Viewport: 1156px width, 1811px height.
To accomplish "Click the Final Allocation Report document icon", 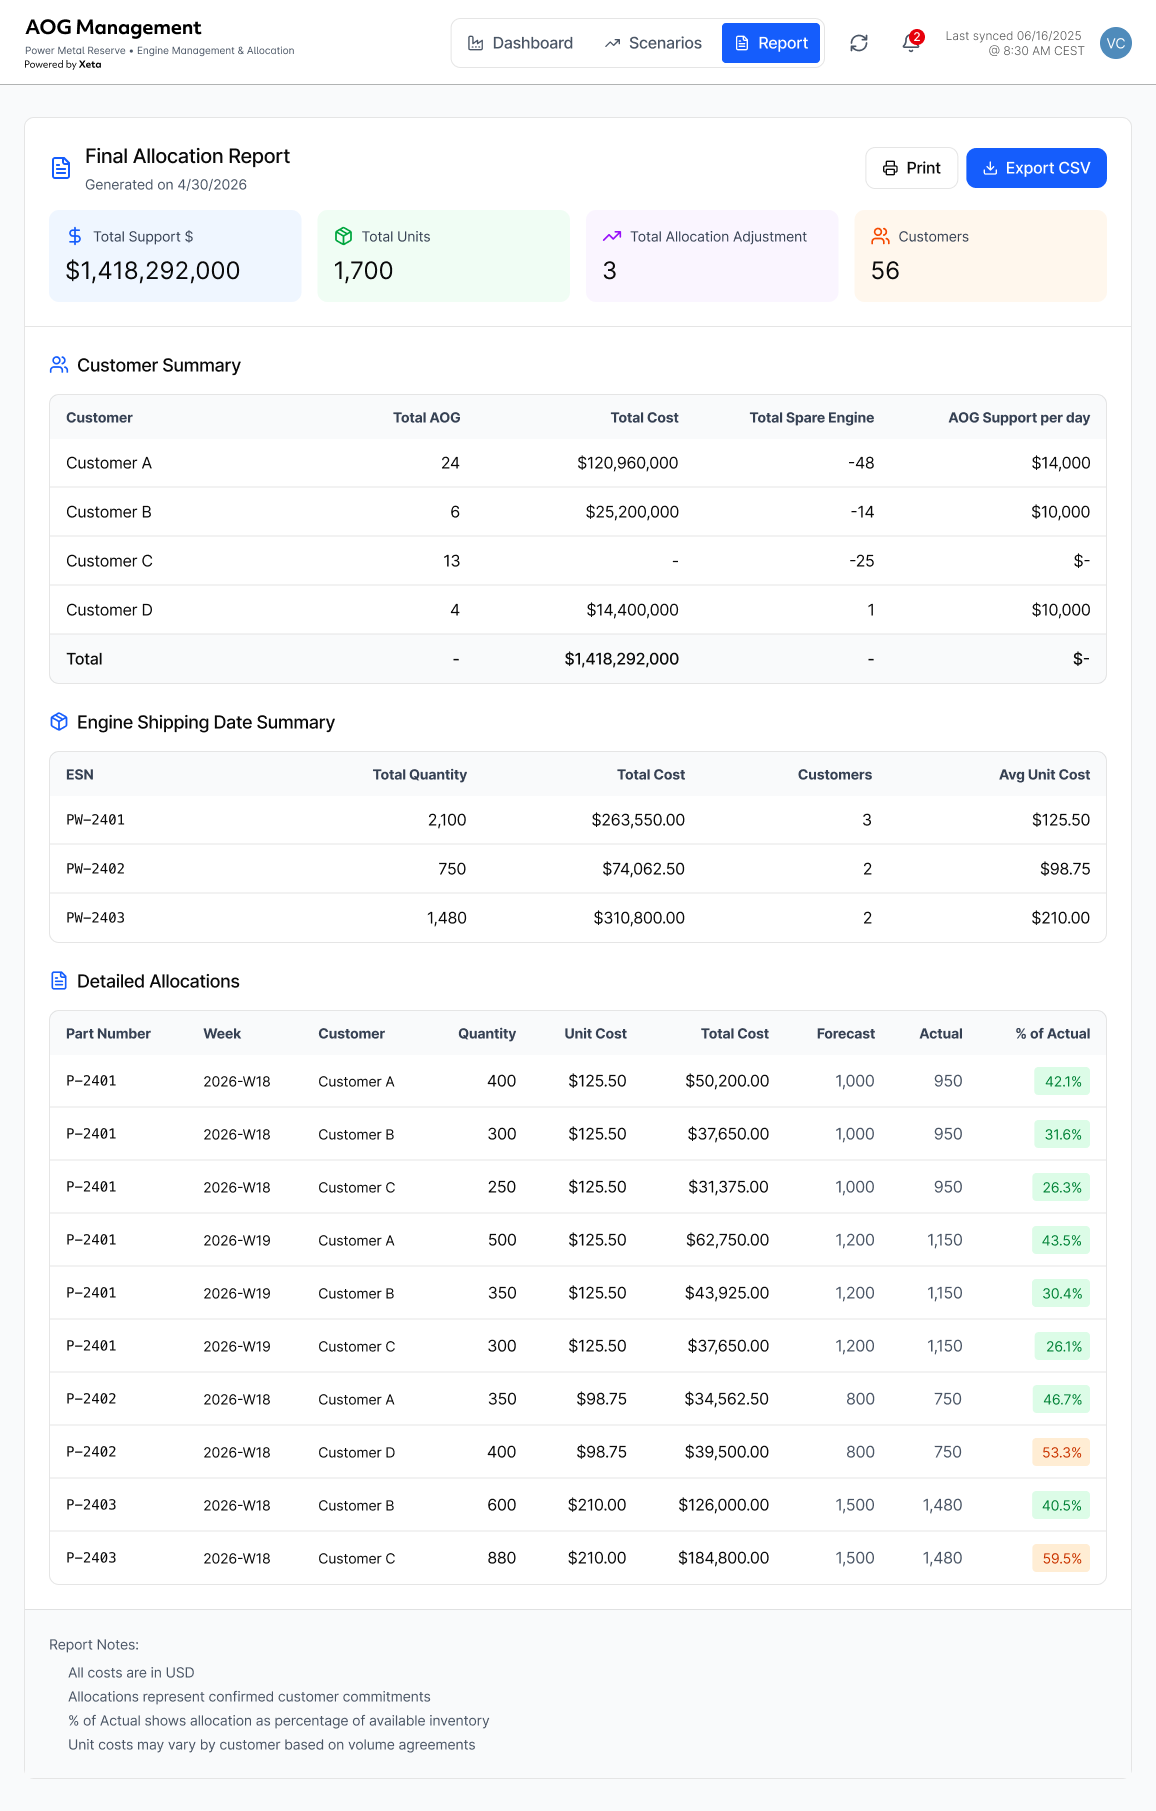I will (x=61, y=168).
